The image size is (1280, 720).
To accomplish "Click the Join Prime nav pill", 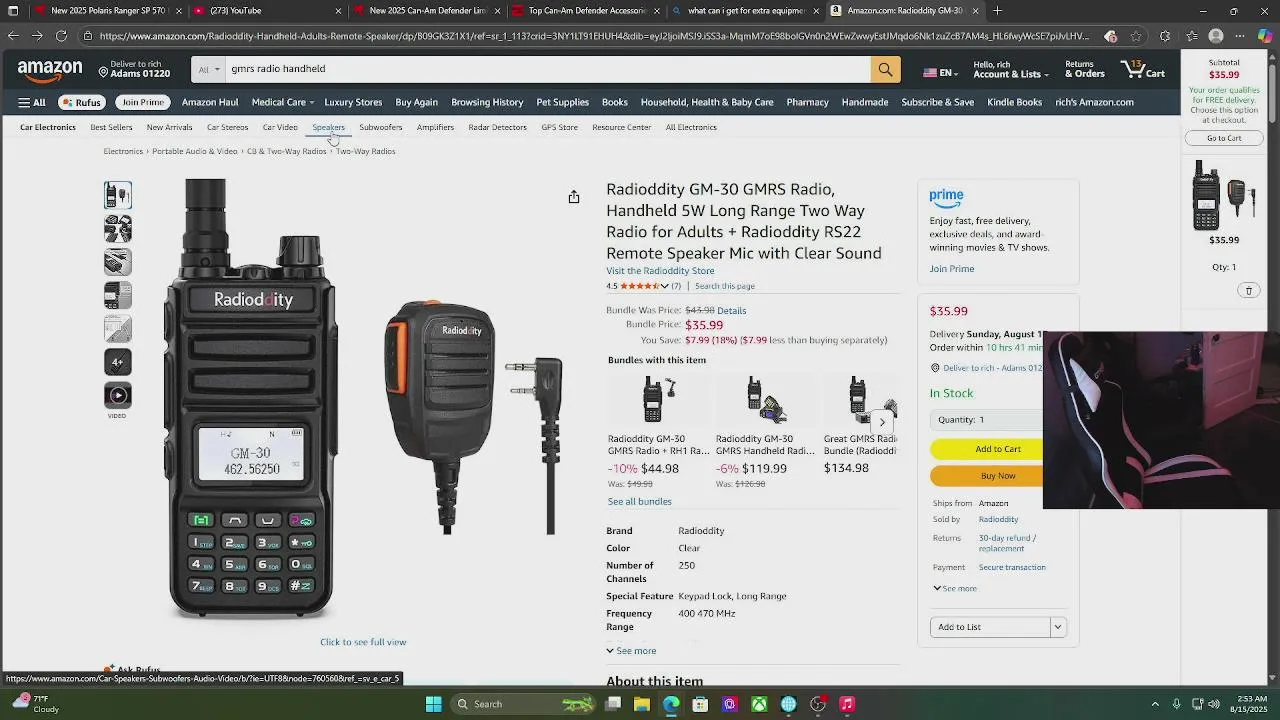I will [142, 102].
